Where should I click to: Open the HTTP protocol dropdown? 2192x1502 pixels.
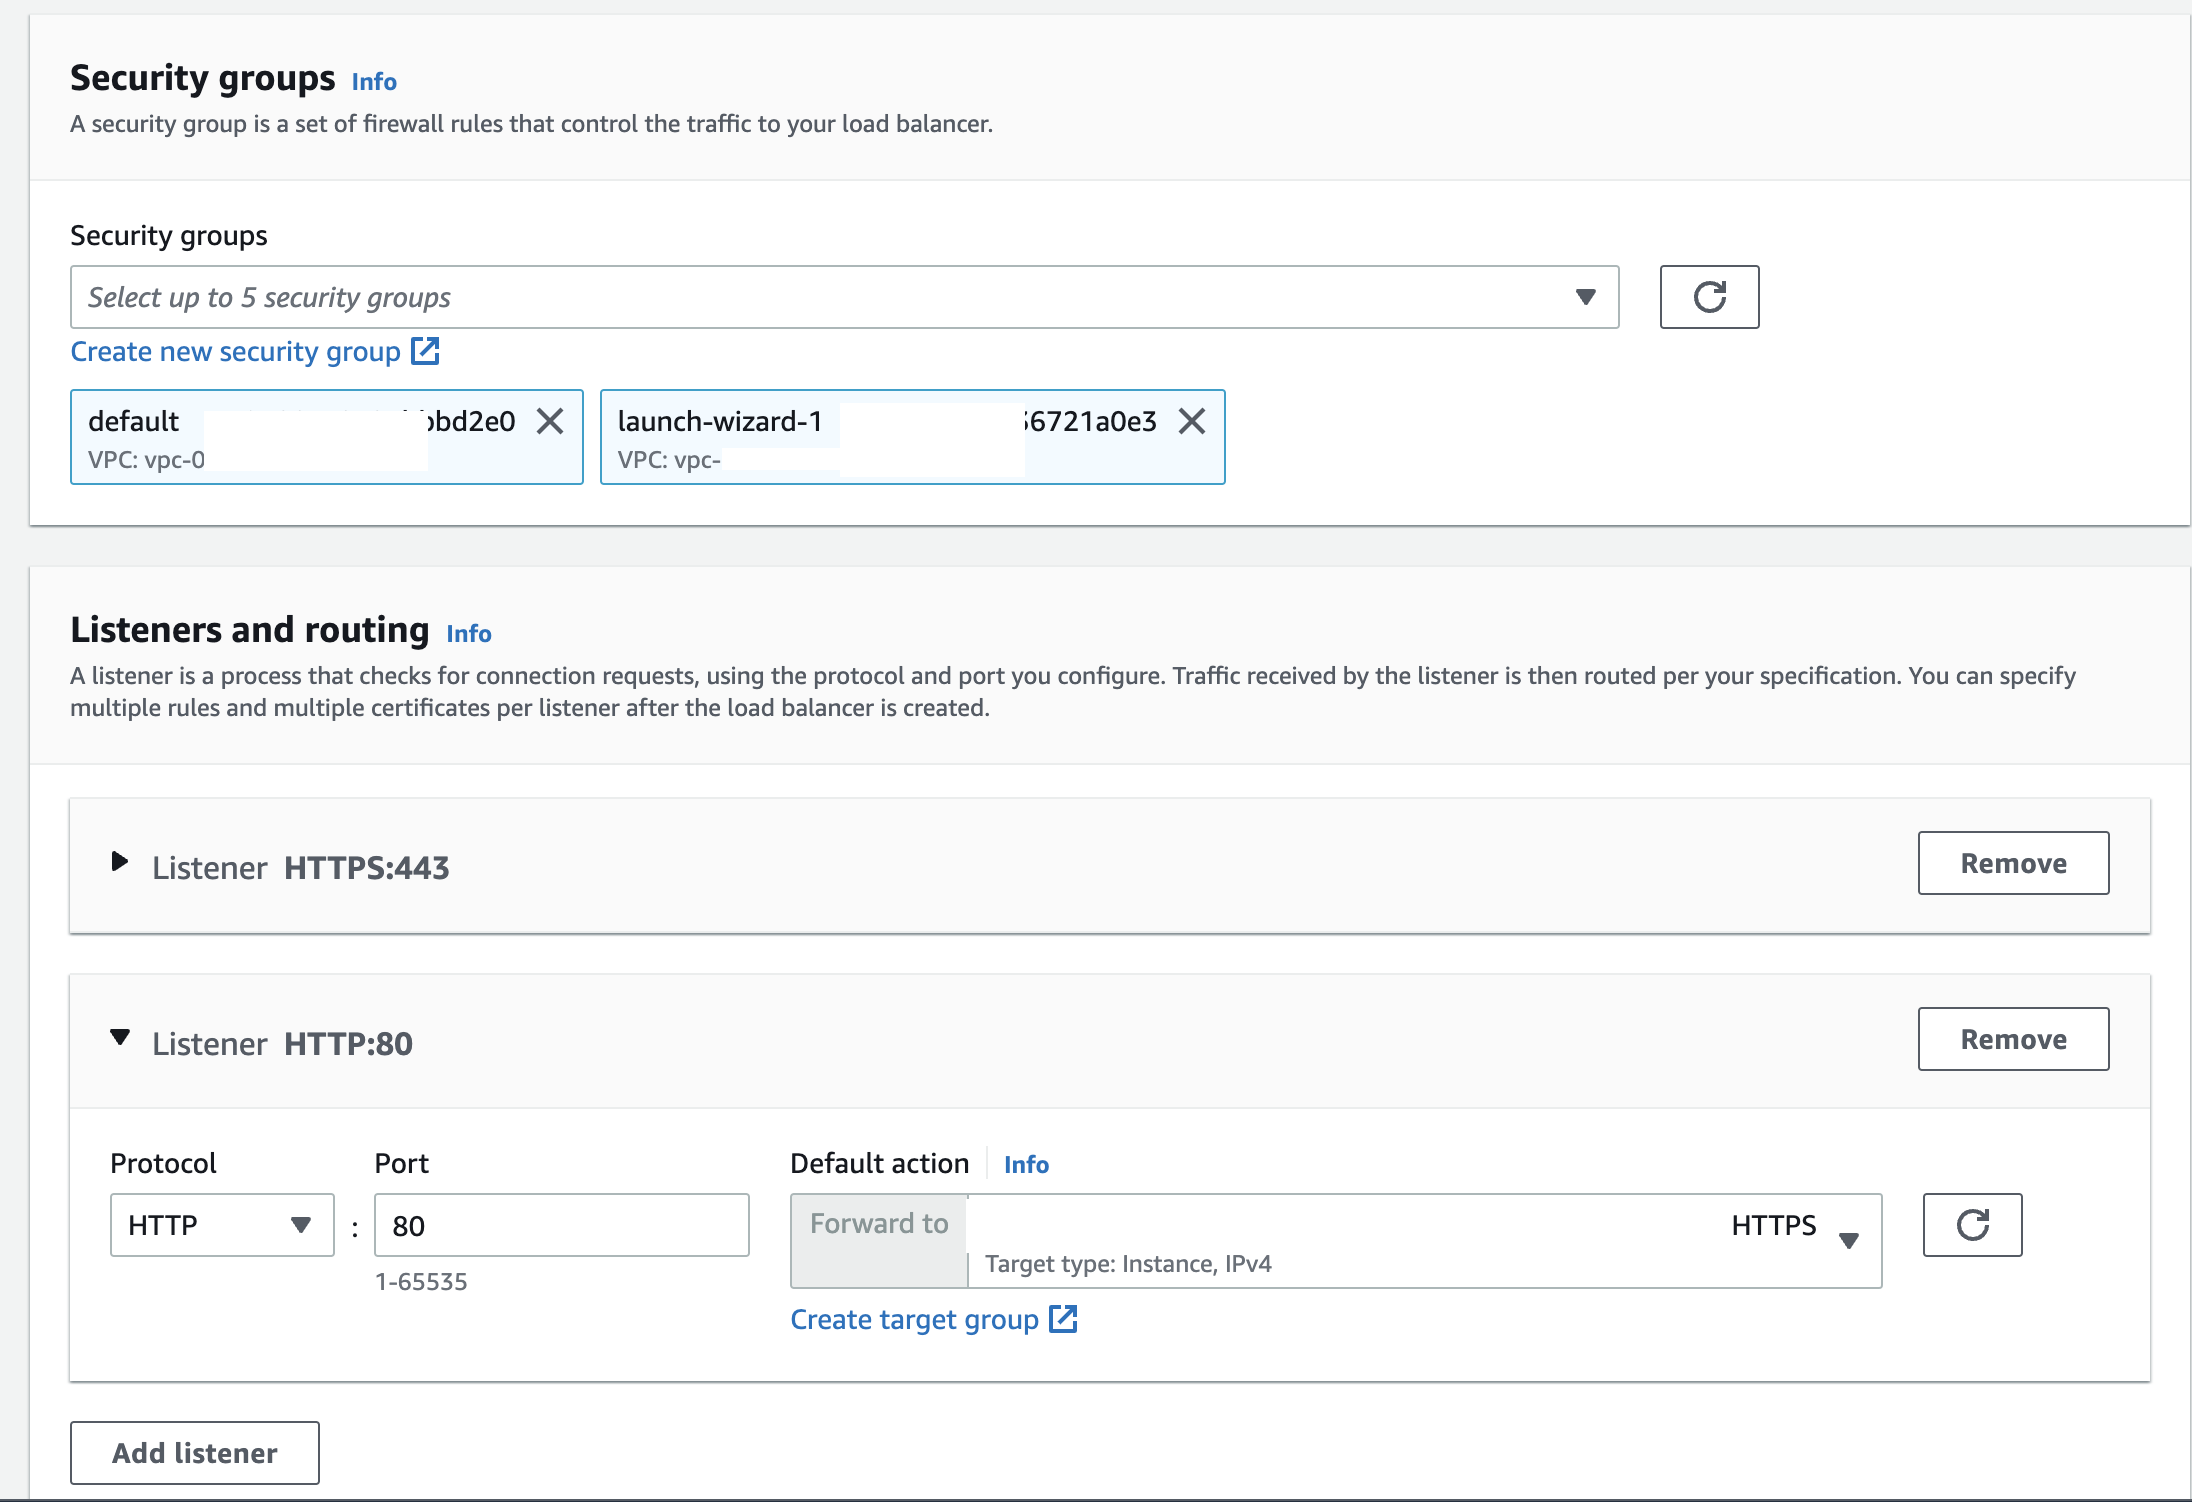221,1225
